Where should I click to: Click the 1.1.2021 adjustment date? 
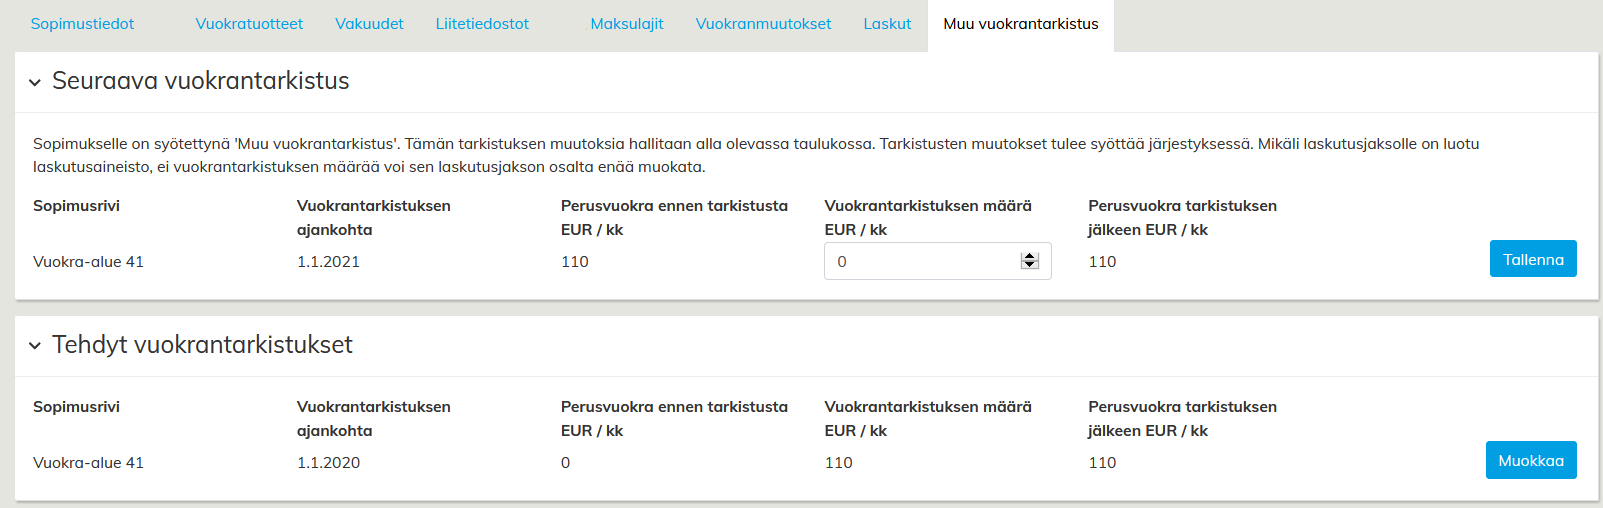pyautogui.click(x=328, y=262)
